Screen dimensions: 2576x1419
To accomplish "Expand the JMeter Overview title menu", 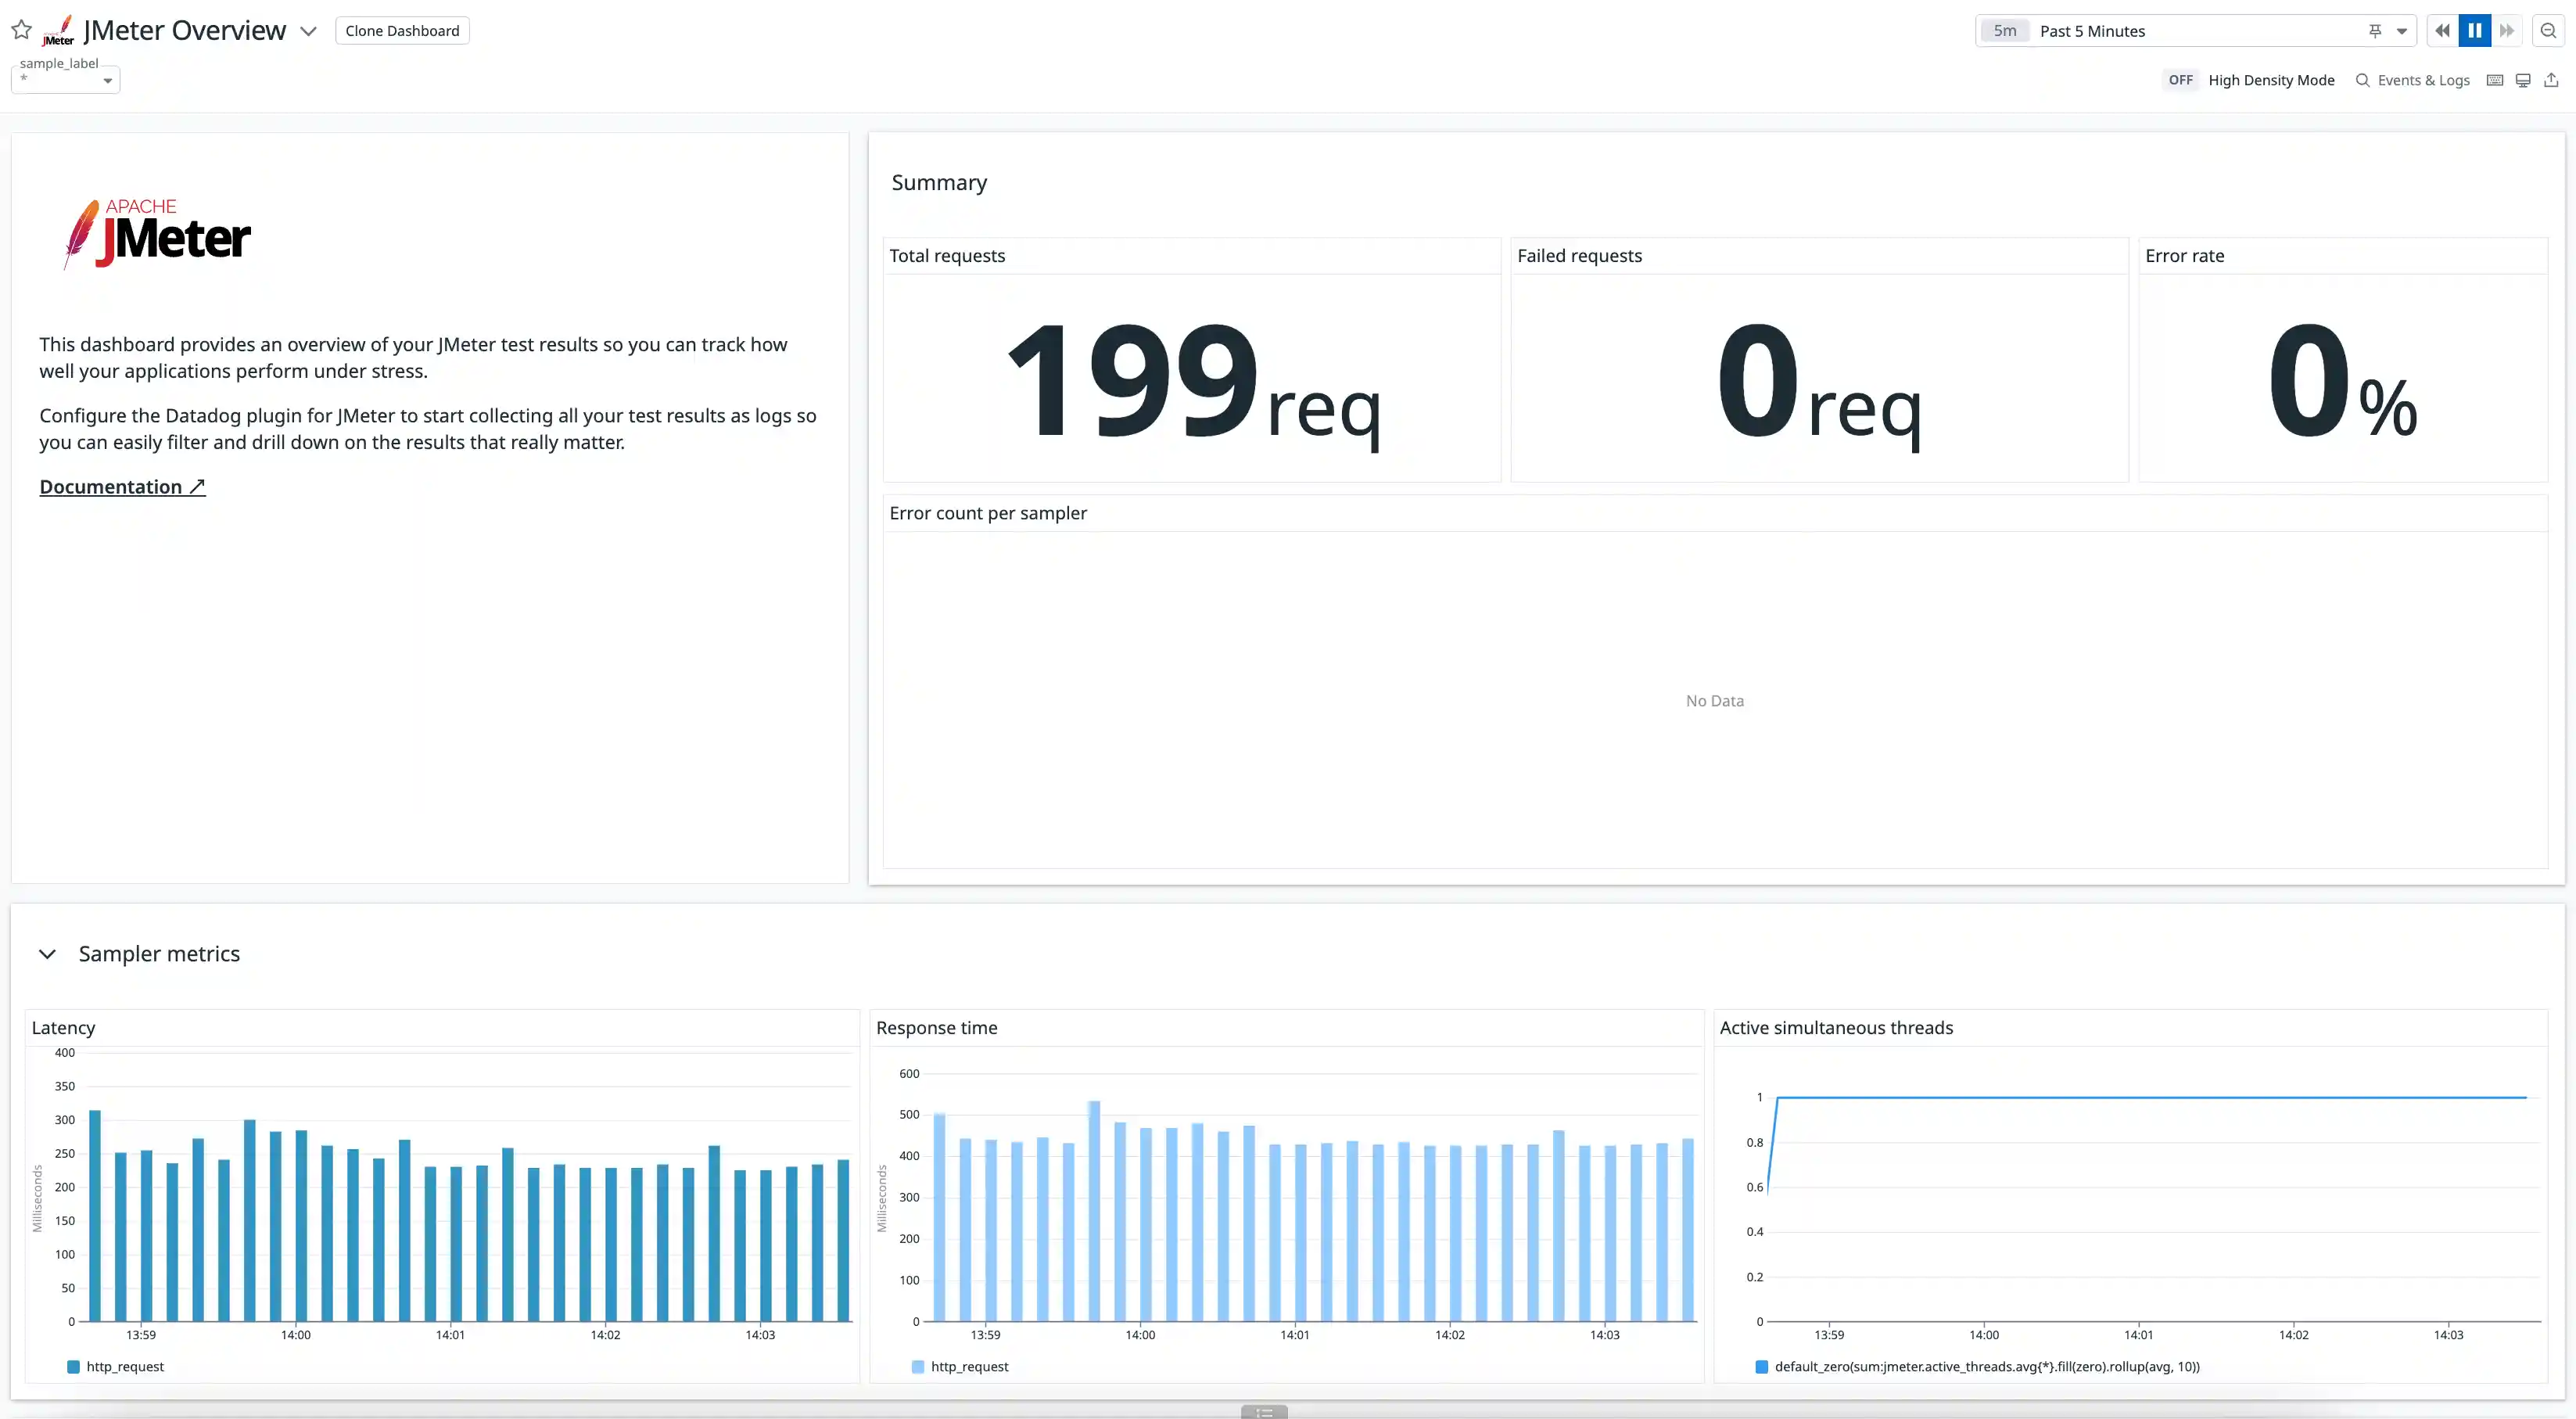I will tap(309, 31).
